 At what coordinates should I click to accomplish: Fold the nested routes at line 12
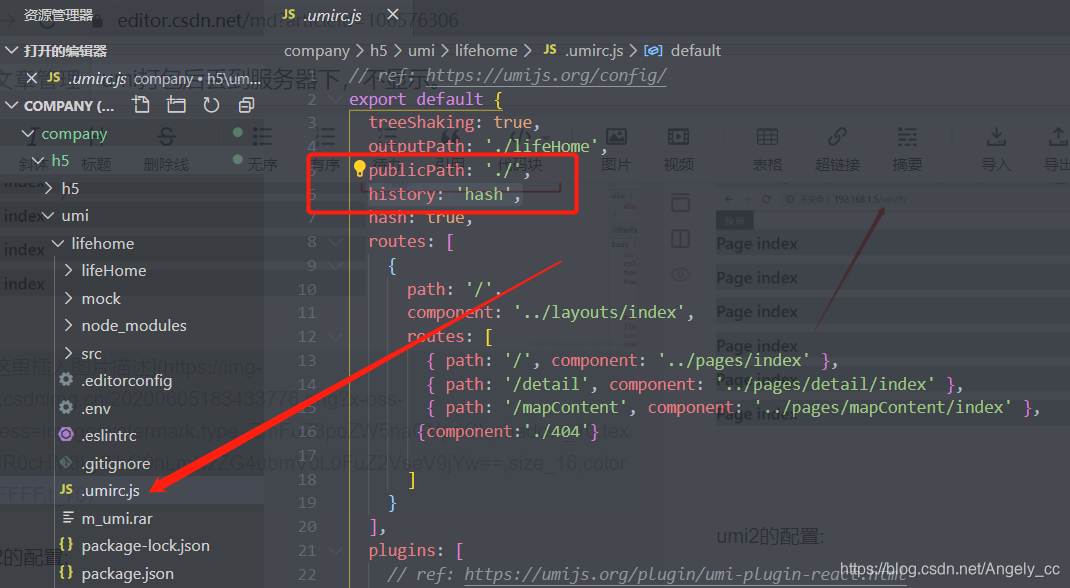(x=335, y=336)
